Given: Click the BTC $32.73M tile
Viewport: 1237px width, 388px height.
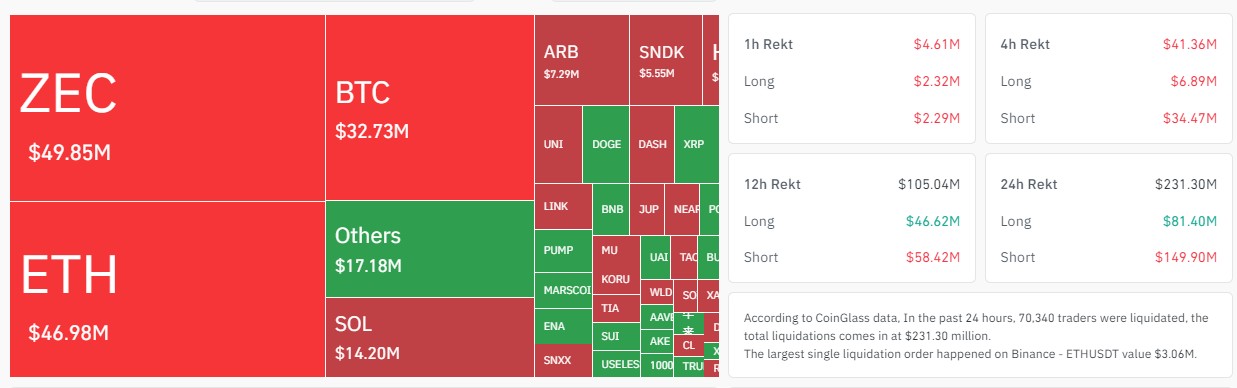Looking at the screenshot, I should coord(429,108).
